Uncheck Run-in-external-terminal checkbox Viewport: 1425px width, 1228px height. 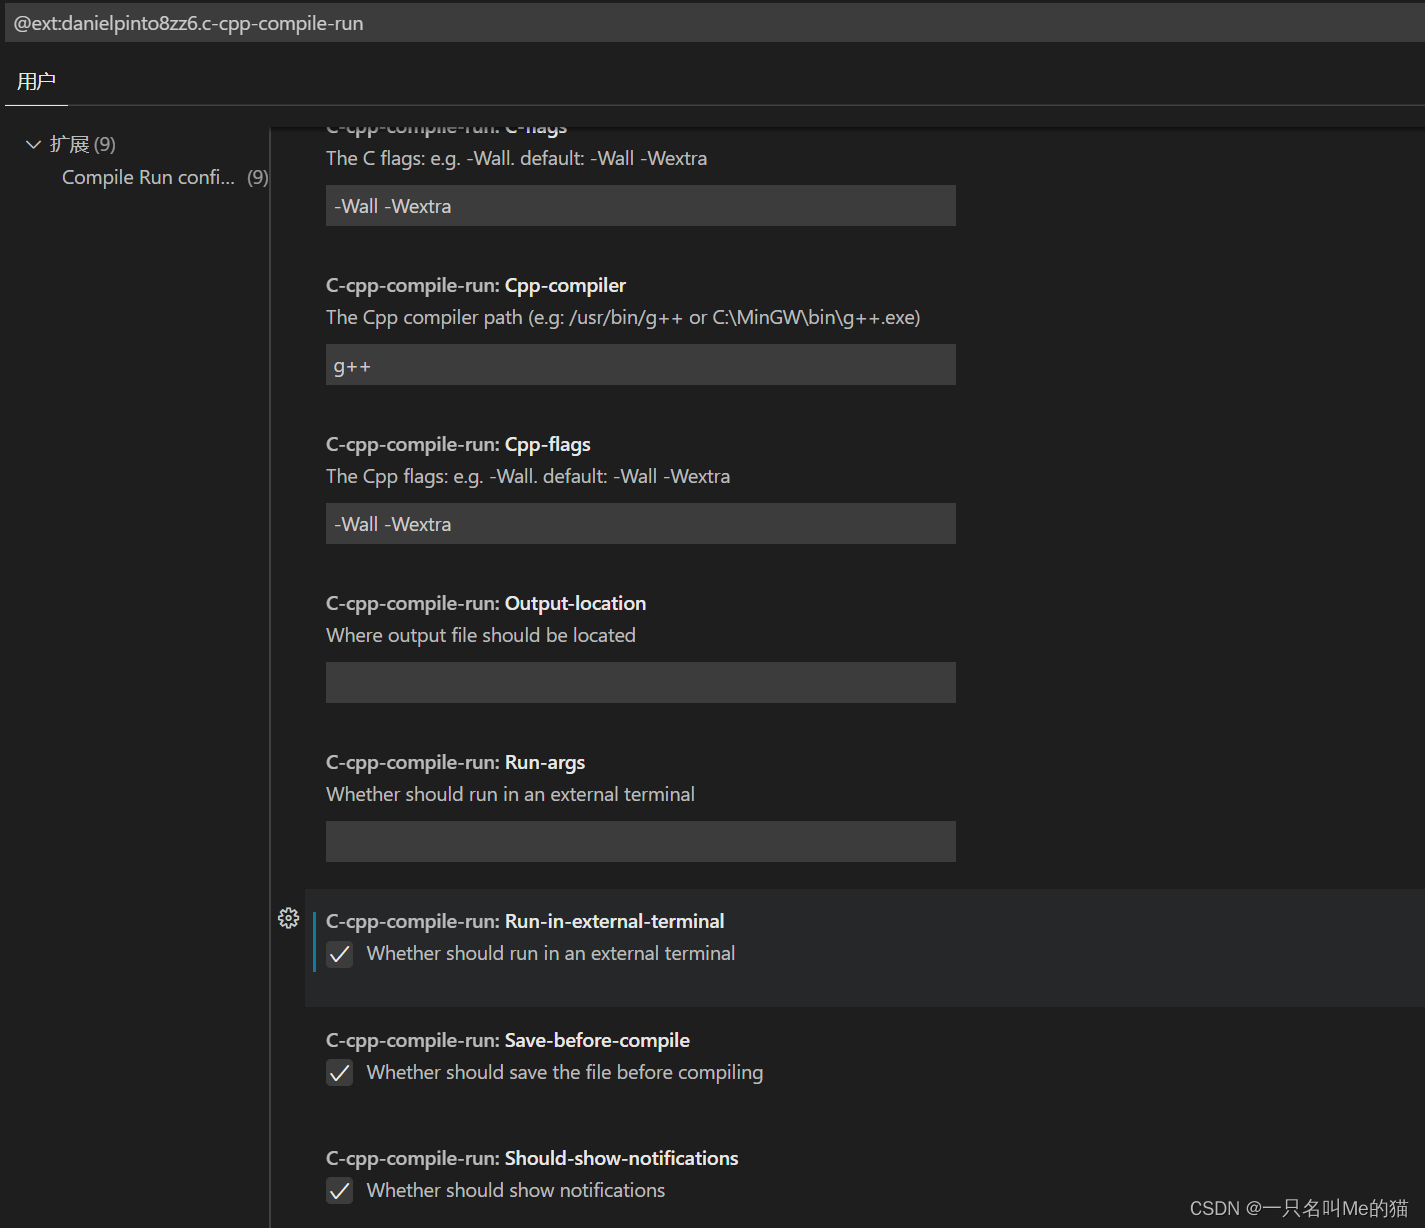coord(339,954)
